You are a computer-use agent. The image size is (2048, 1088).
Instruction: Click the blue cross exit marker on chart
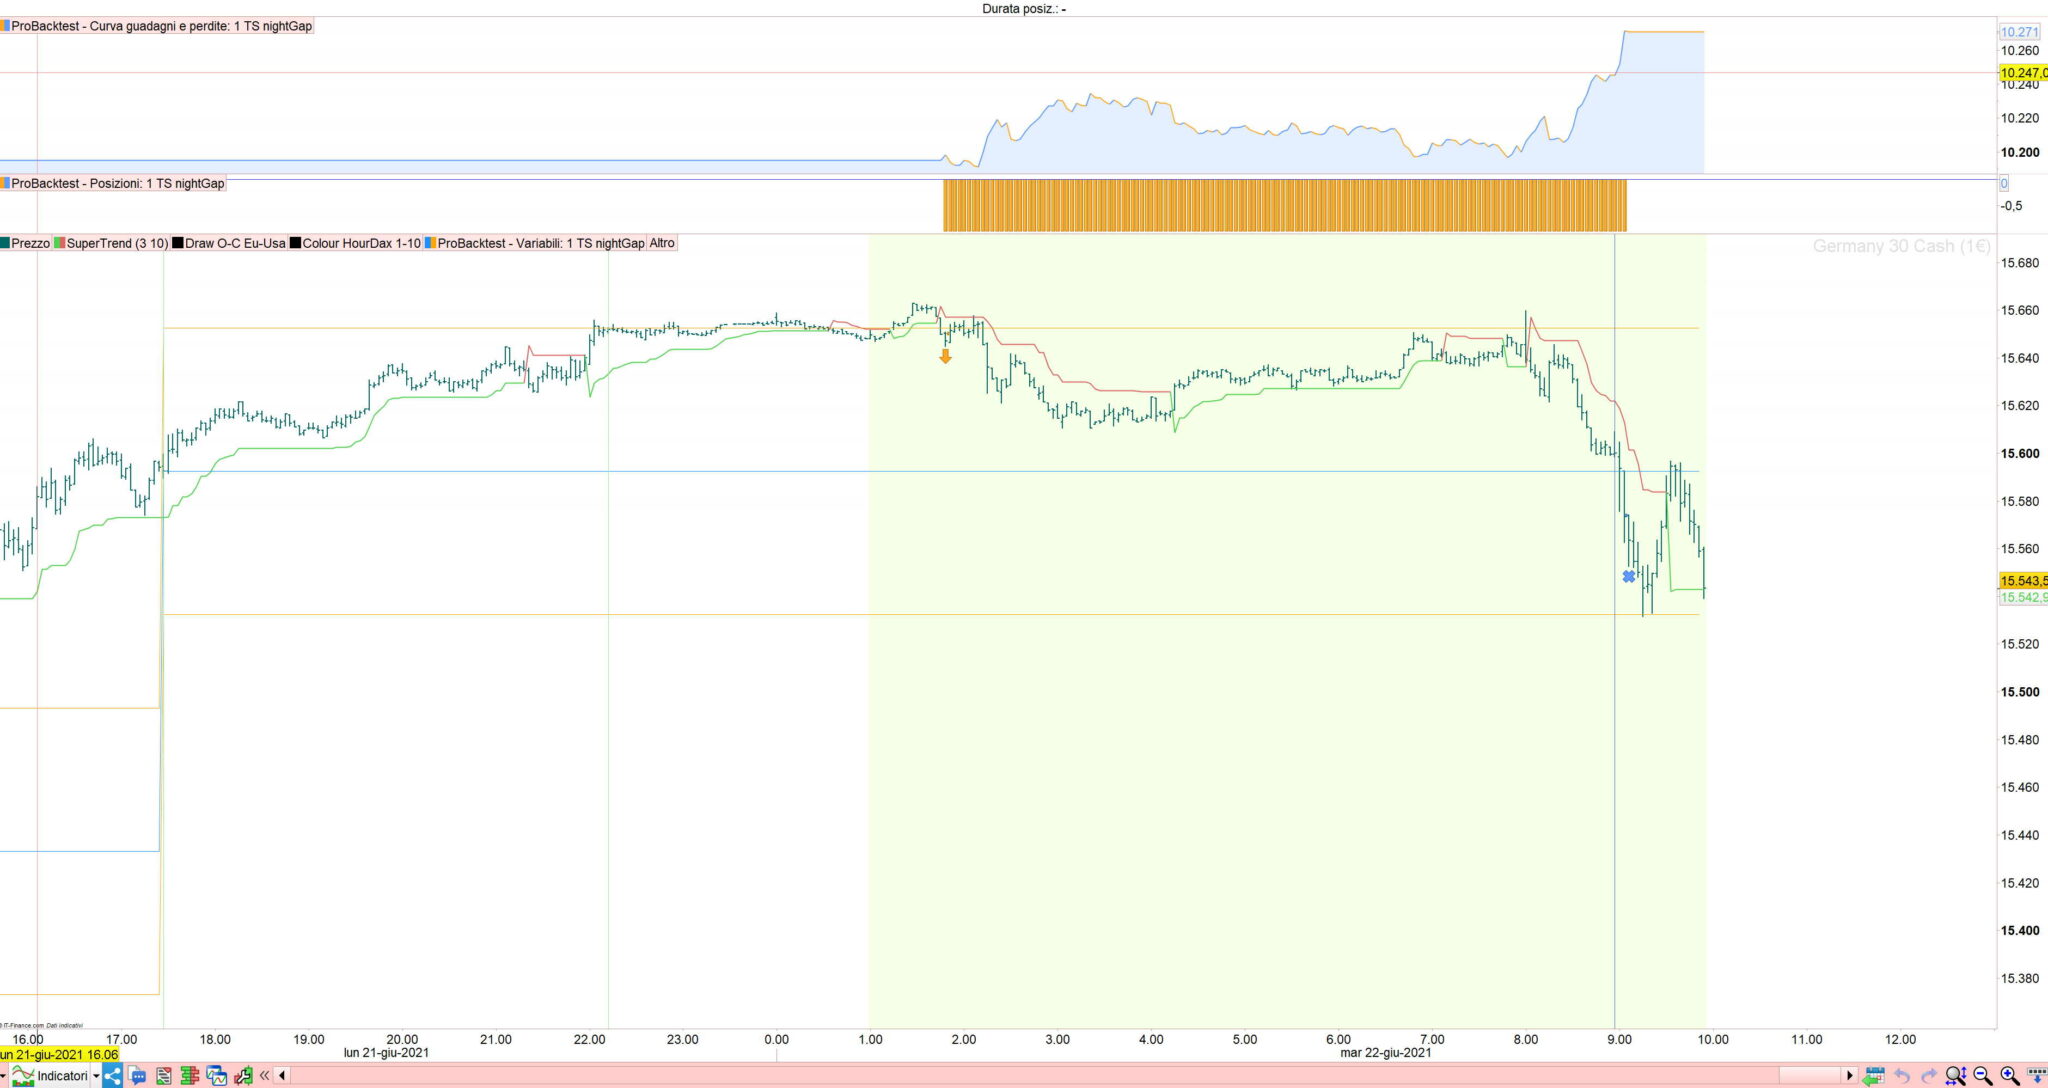1629,577
